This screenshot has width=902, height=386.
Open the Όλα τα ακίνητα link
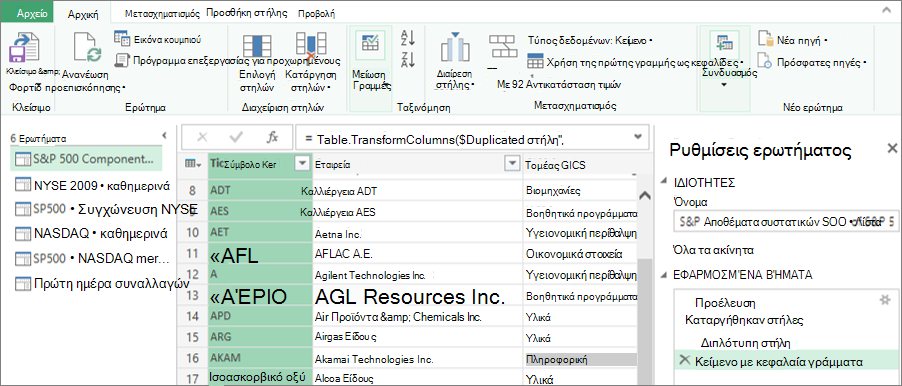pos(714,250)
